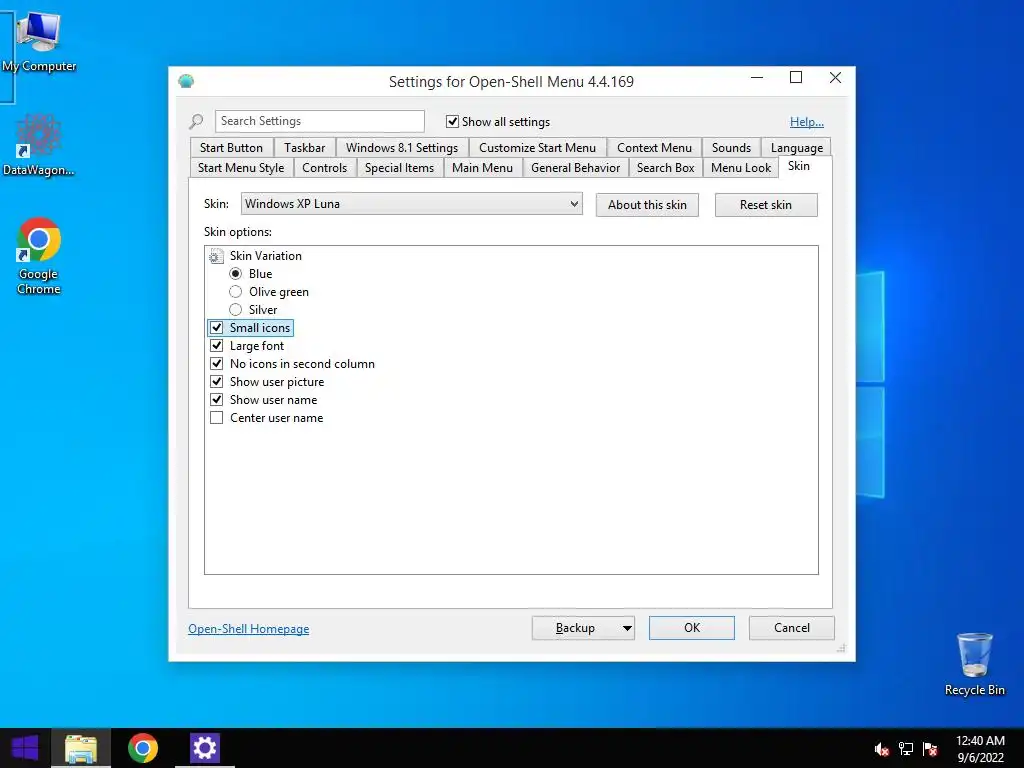Image resolution: width=1024 pixels, height=768 pixels.
Task: Uncheck the Small icons option
Action: coord(217,328)
